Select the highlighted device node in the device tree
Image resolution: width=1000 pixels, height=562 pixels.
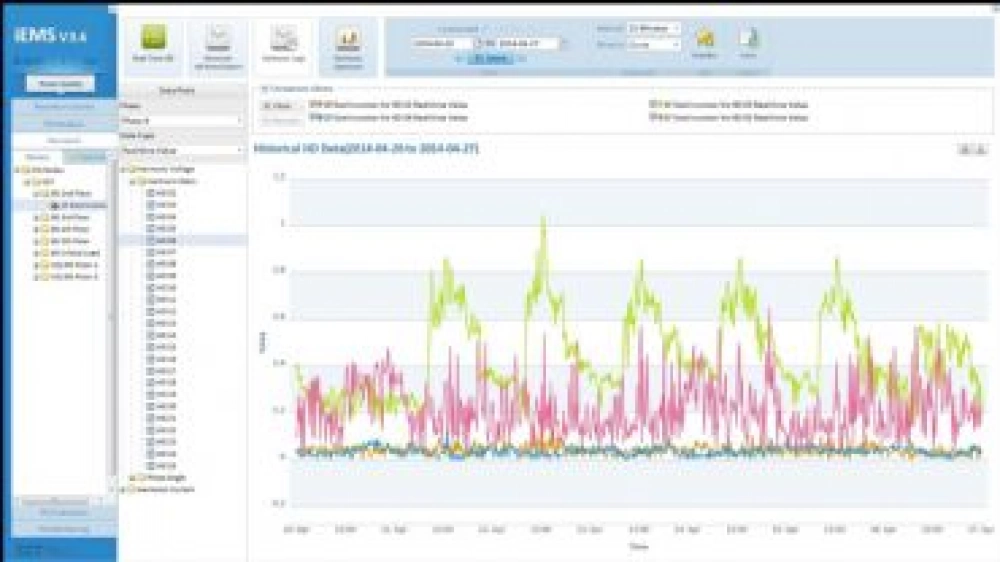81,204
